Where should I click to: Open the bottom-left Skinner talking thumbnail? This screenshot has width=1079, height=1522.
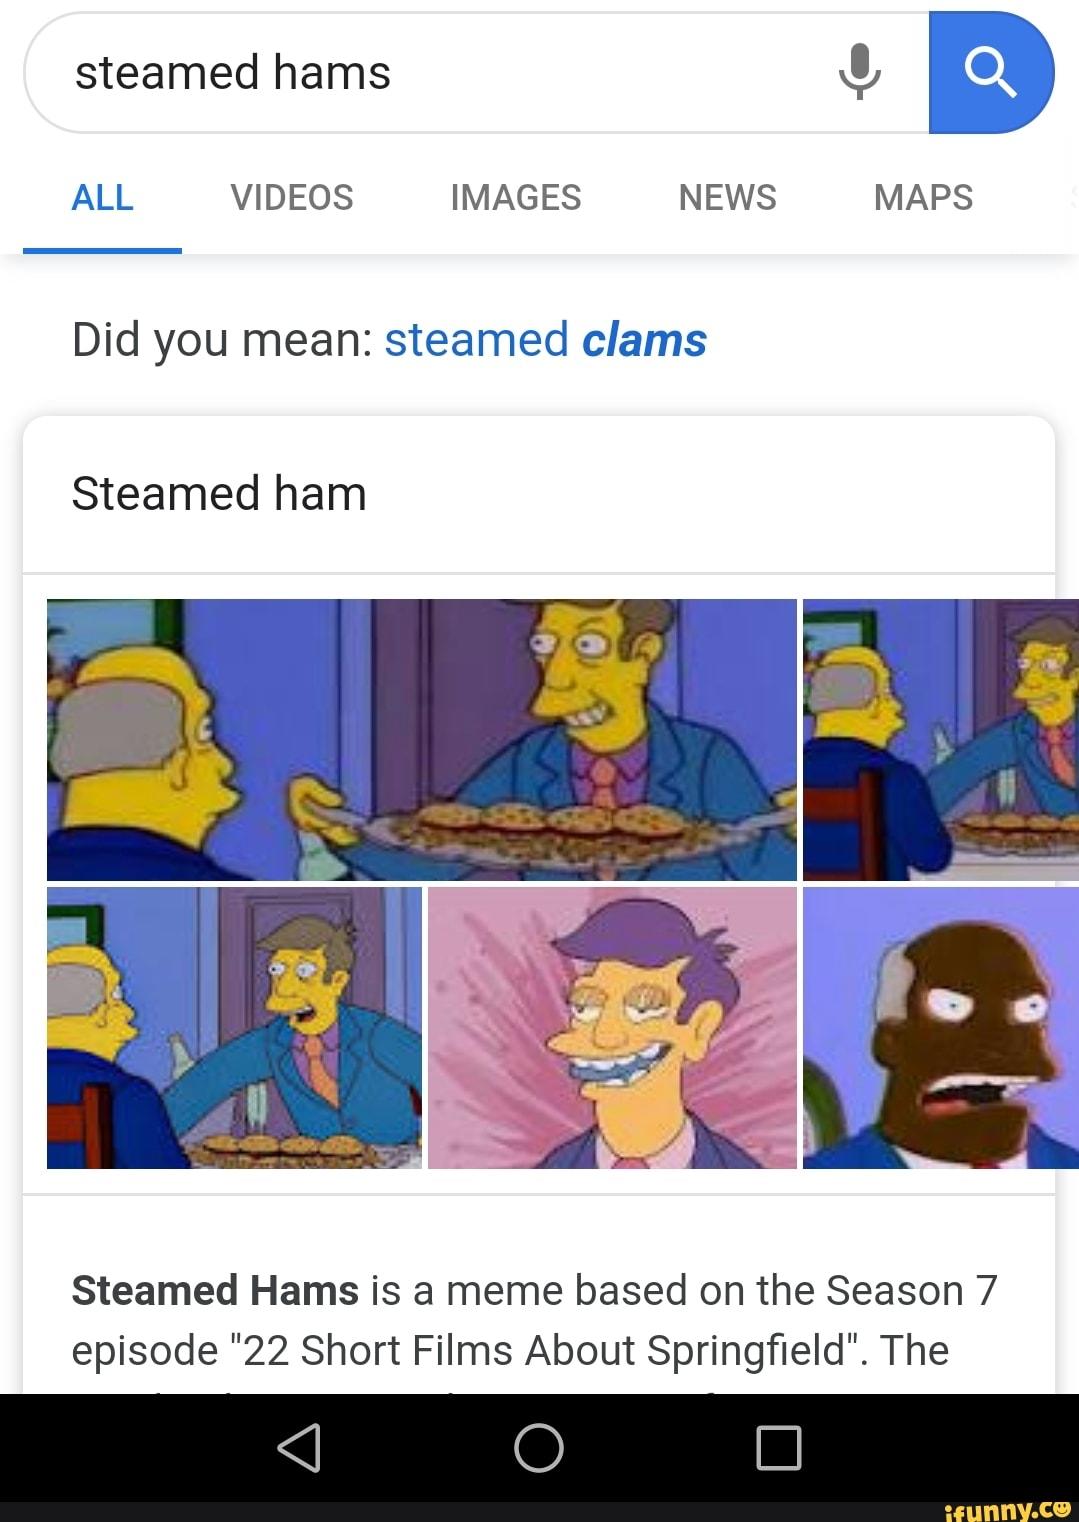click(x=234, y=1028)
